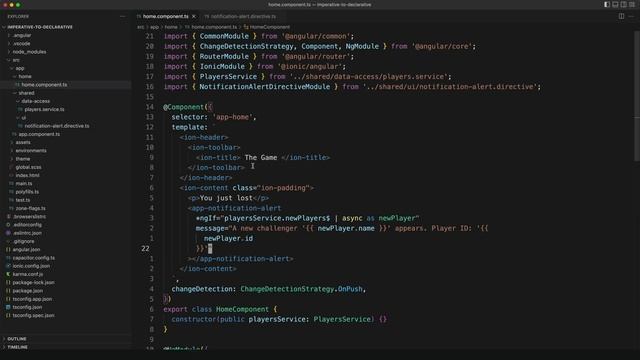The height and width of the screenshot is (360, 640).
Task: Open zone-flags.ts file
Action: 30,208
